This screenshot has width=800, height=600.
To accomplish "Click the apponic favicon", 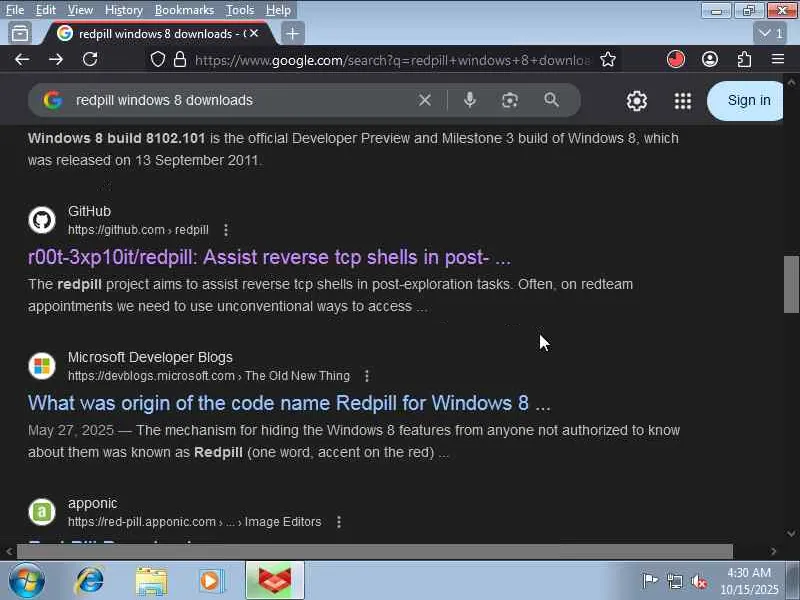I will click(42, 512).
